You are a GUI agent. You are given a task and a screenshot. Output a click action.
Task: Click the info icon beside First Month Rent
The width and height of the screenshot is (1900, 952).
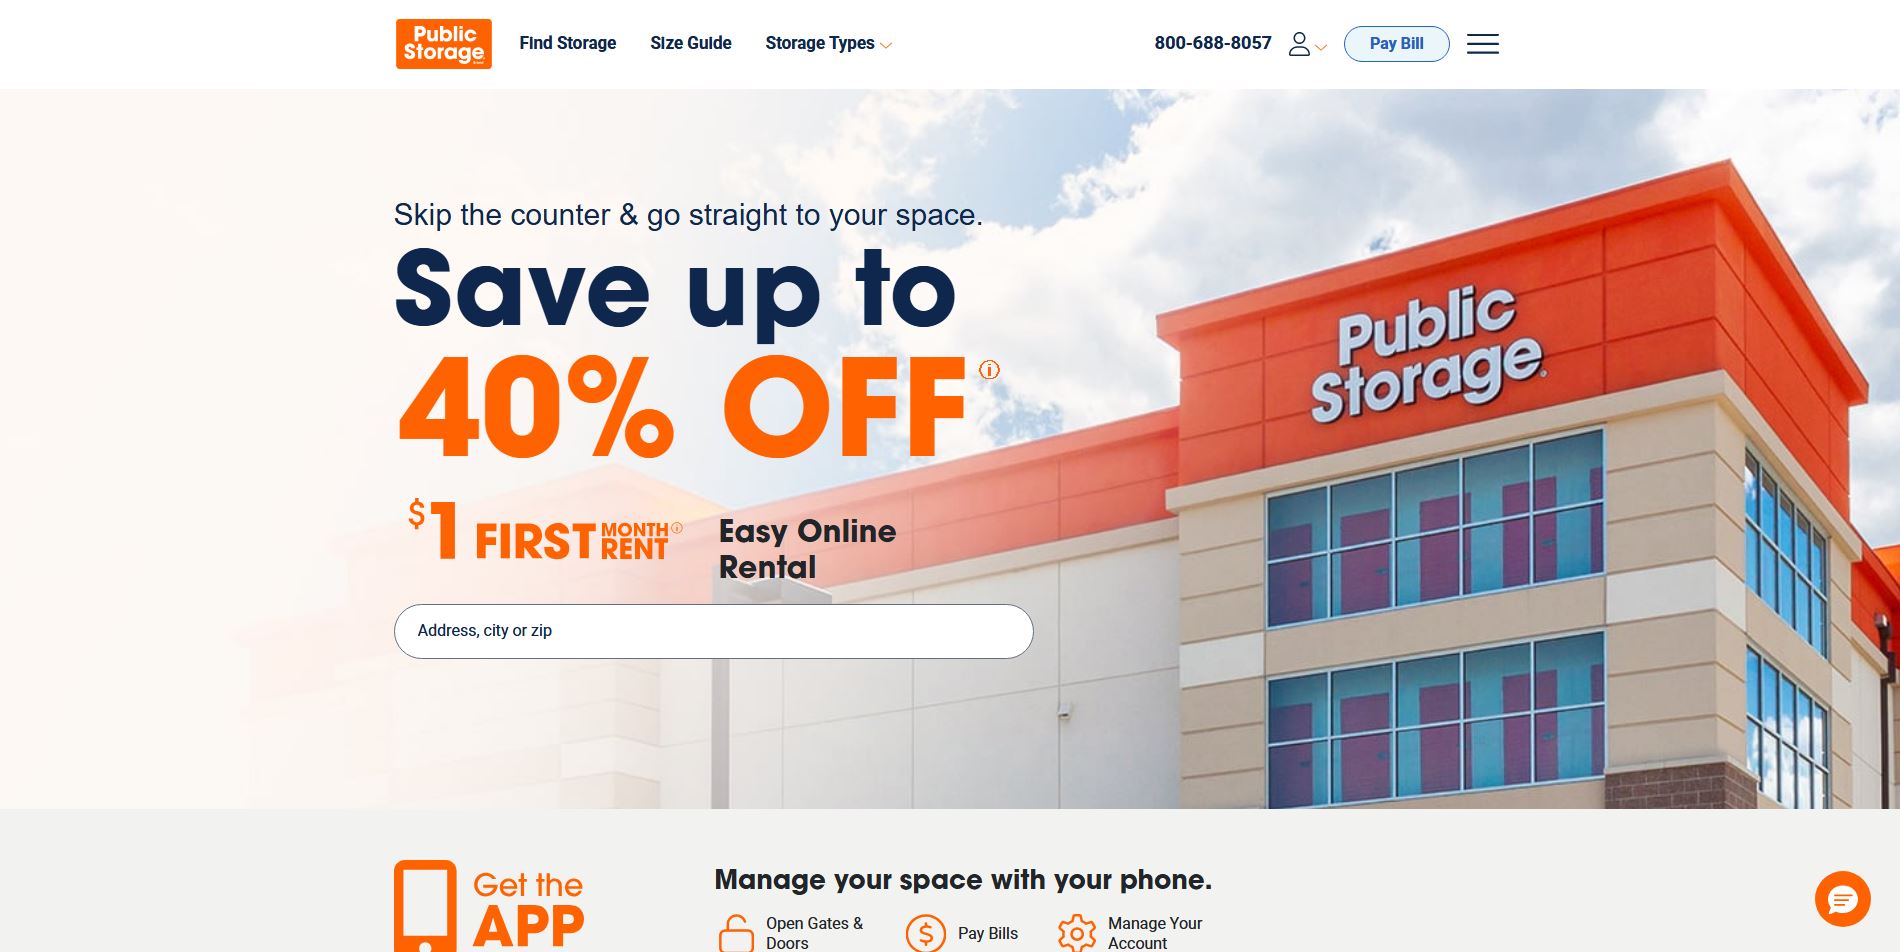pos(677,527)
